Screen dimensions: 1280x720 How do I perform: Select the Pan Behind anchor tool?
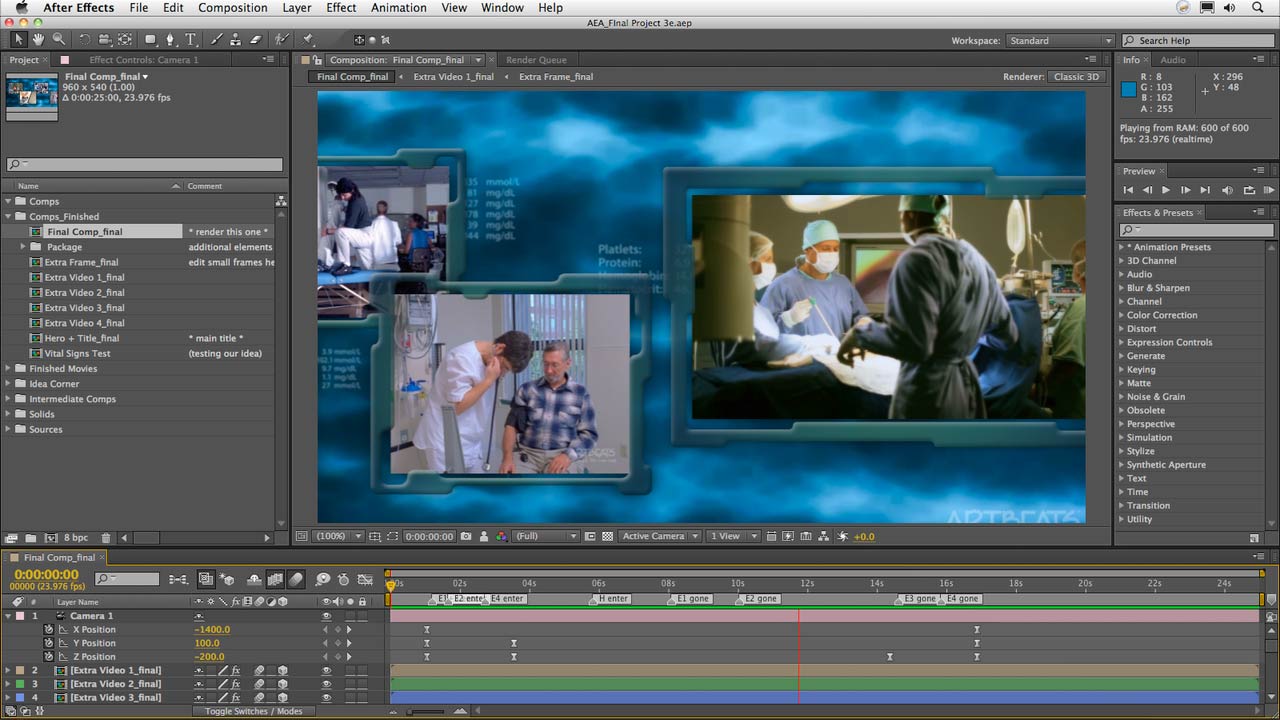click(125, 40)
